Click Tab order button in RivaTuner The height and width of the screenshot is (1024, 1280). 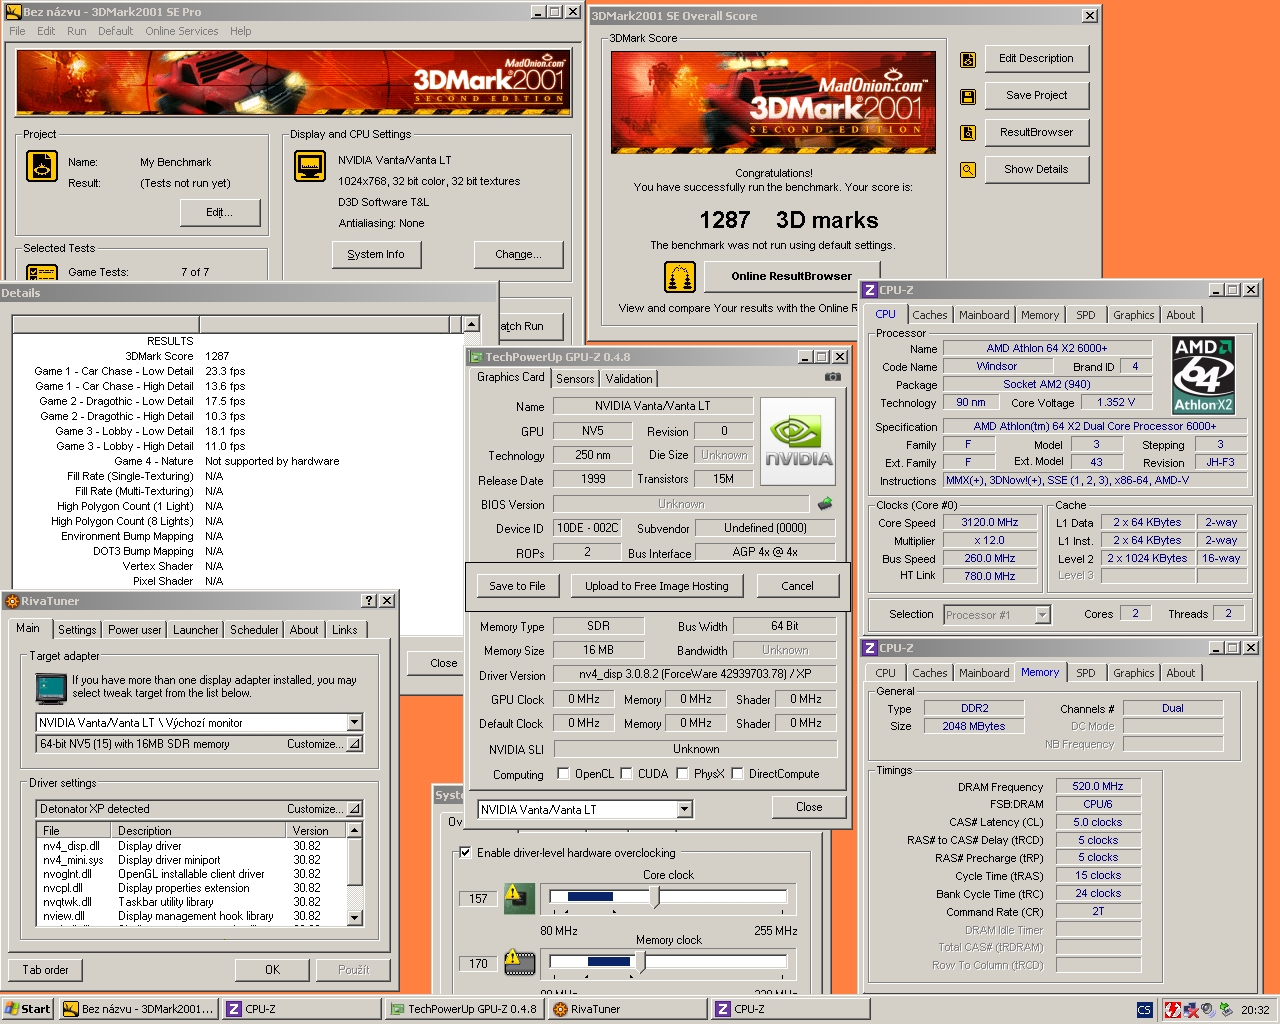click(x=46, y=970)
